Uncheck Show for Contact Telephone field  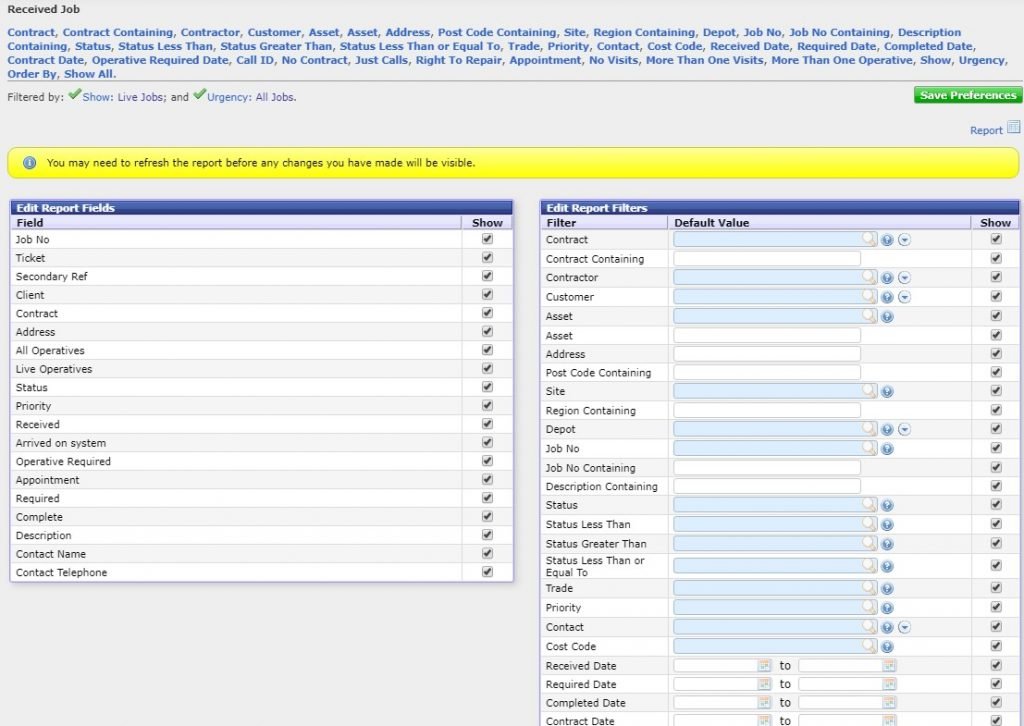(x=487, y=572)
